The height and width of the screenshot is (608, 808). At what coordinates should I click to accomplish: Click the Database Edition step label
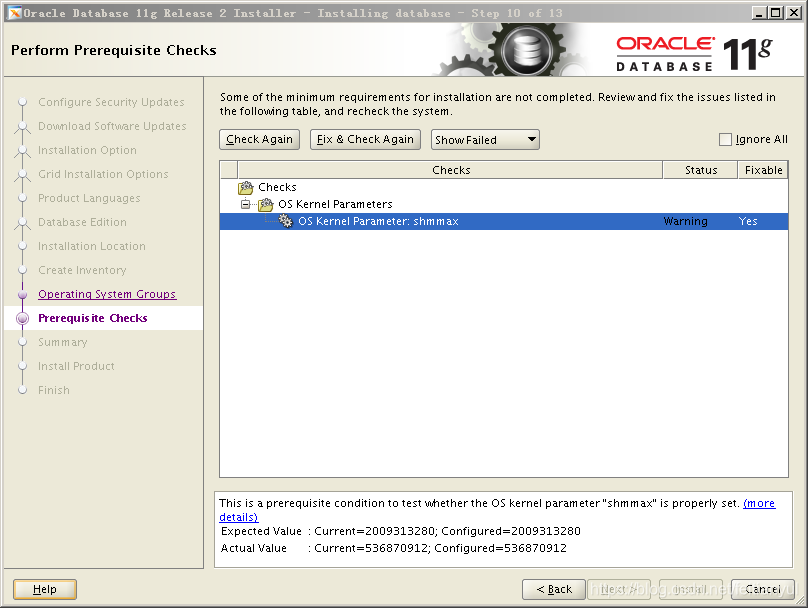[82, 222]
